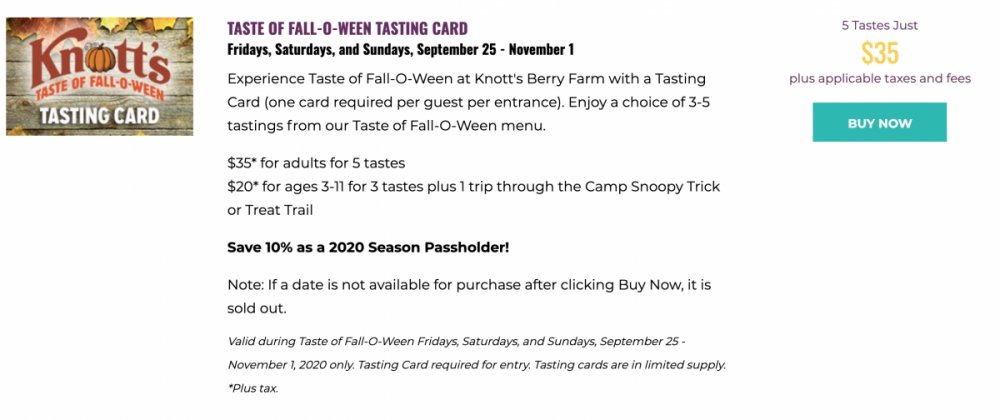Click the 'TASTING CARD' text on the image

point(99,115)
